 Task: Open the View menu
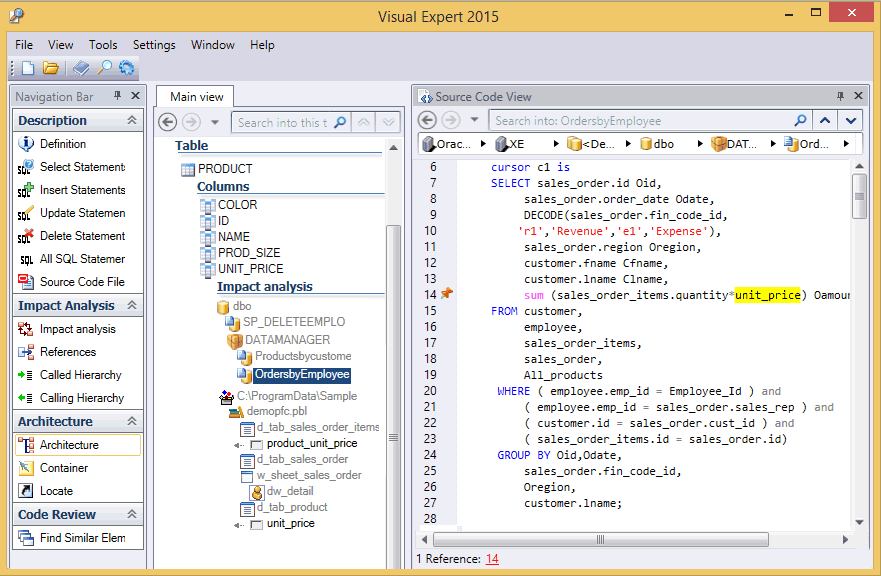coord(60,45)
